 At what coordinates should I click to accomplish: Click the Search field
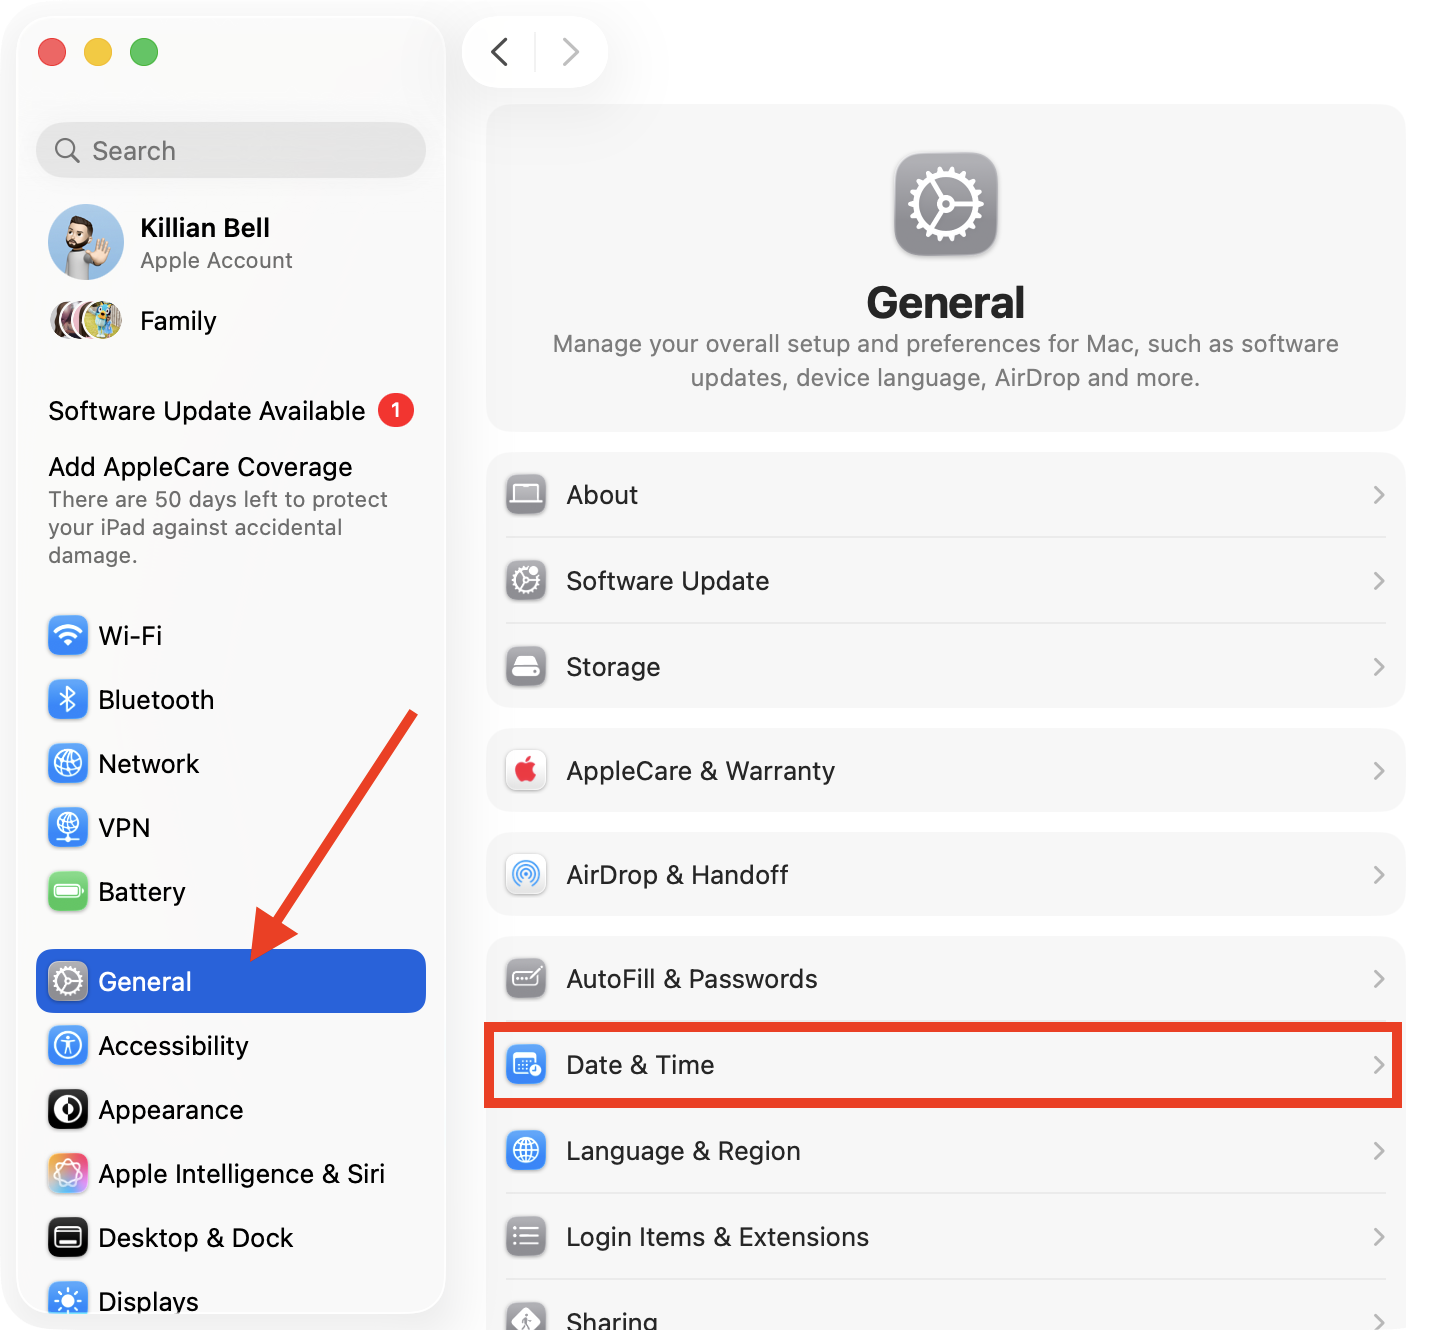(230, 150)
